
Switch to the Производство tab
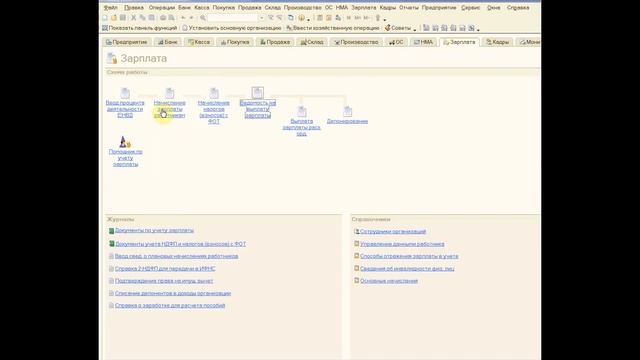pos(356,42)
